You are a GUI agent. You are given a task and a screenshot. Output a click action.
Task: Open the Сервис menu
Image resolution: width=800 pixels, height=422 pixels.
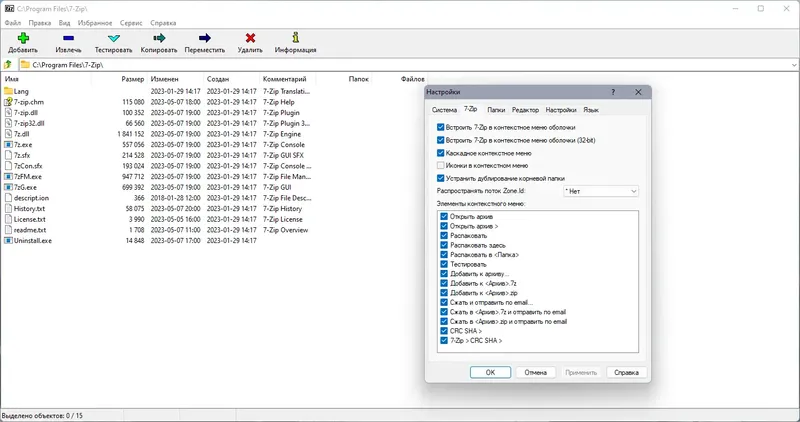(x=131, y=23)
